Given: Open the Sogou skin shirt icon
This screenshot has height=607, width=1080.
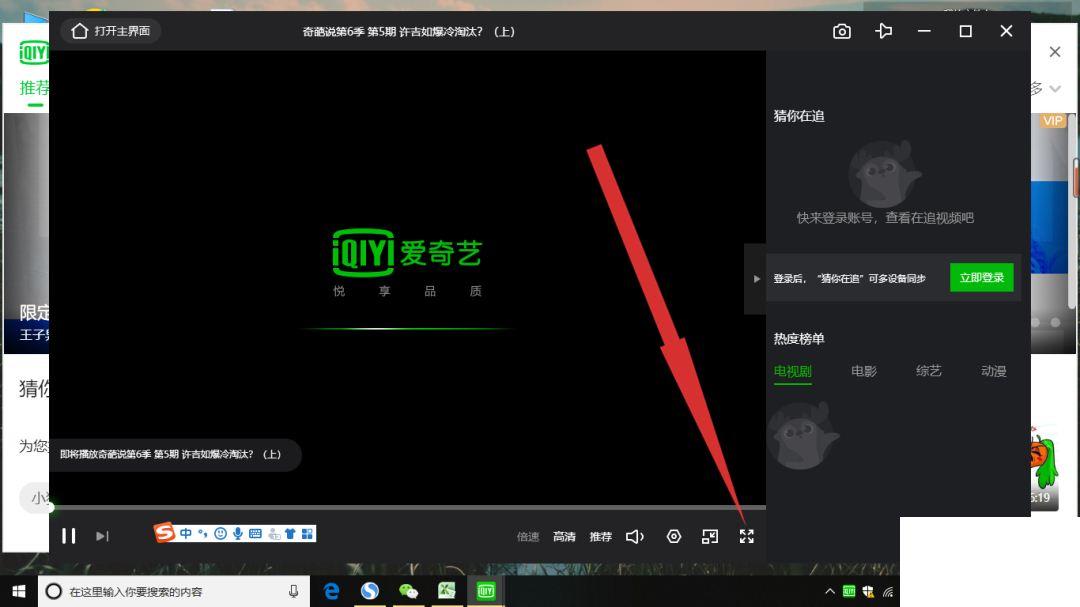Looking at the screenshot, I should pyautogui.click(x=290, y=533).
